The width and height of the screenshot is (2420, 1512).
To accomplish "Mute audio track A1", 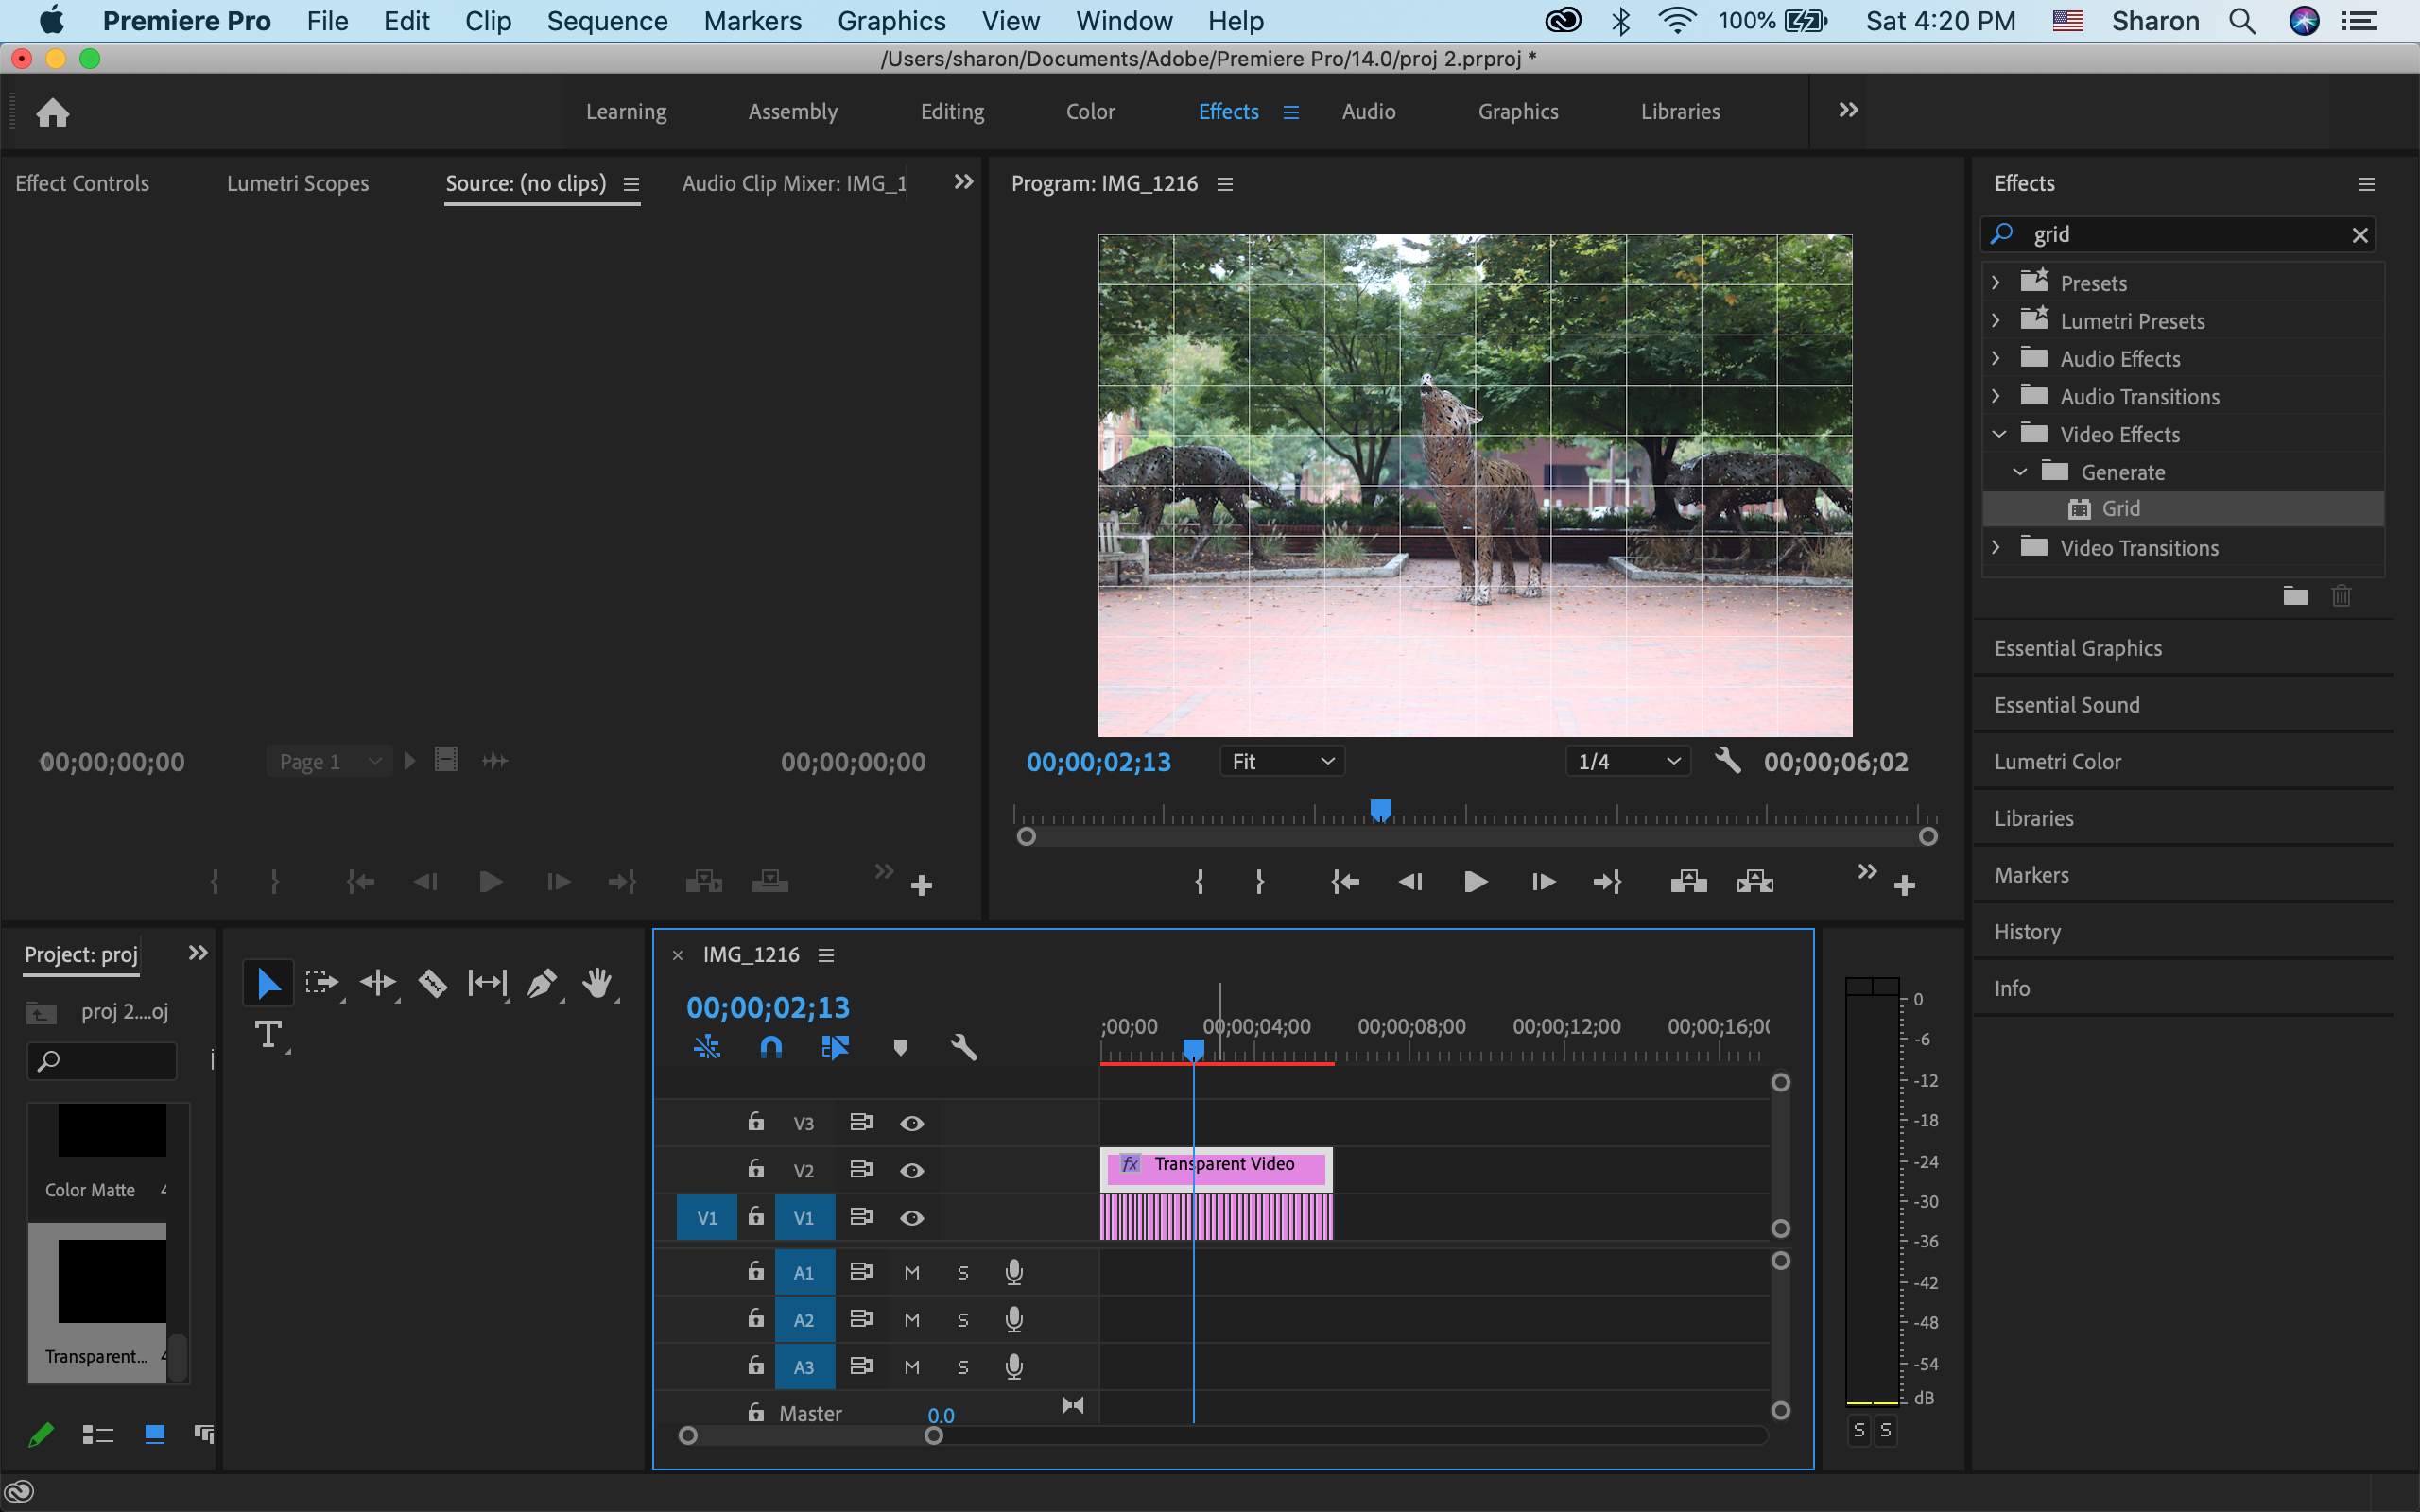I will click(x=911, y=1272).
